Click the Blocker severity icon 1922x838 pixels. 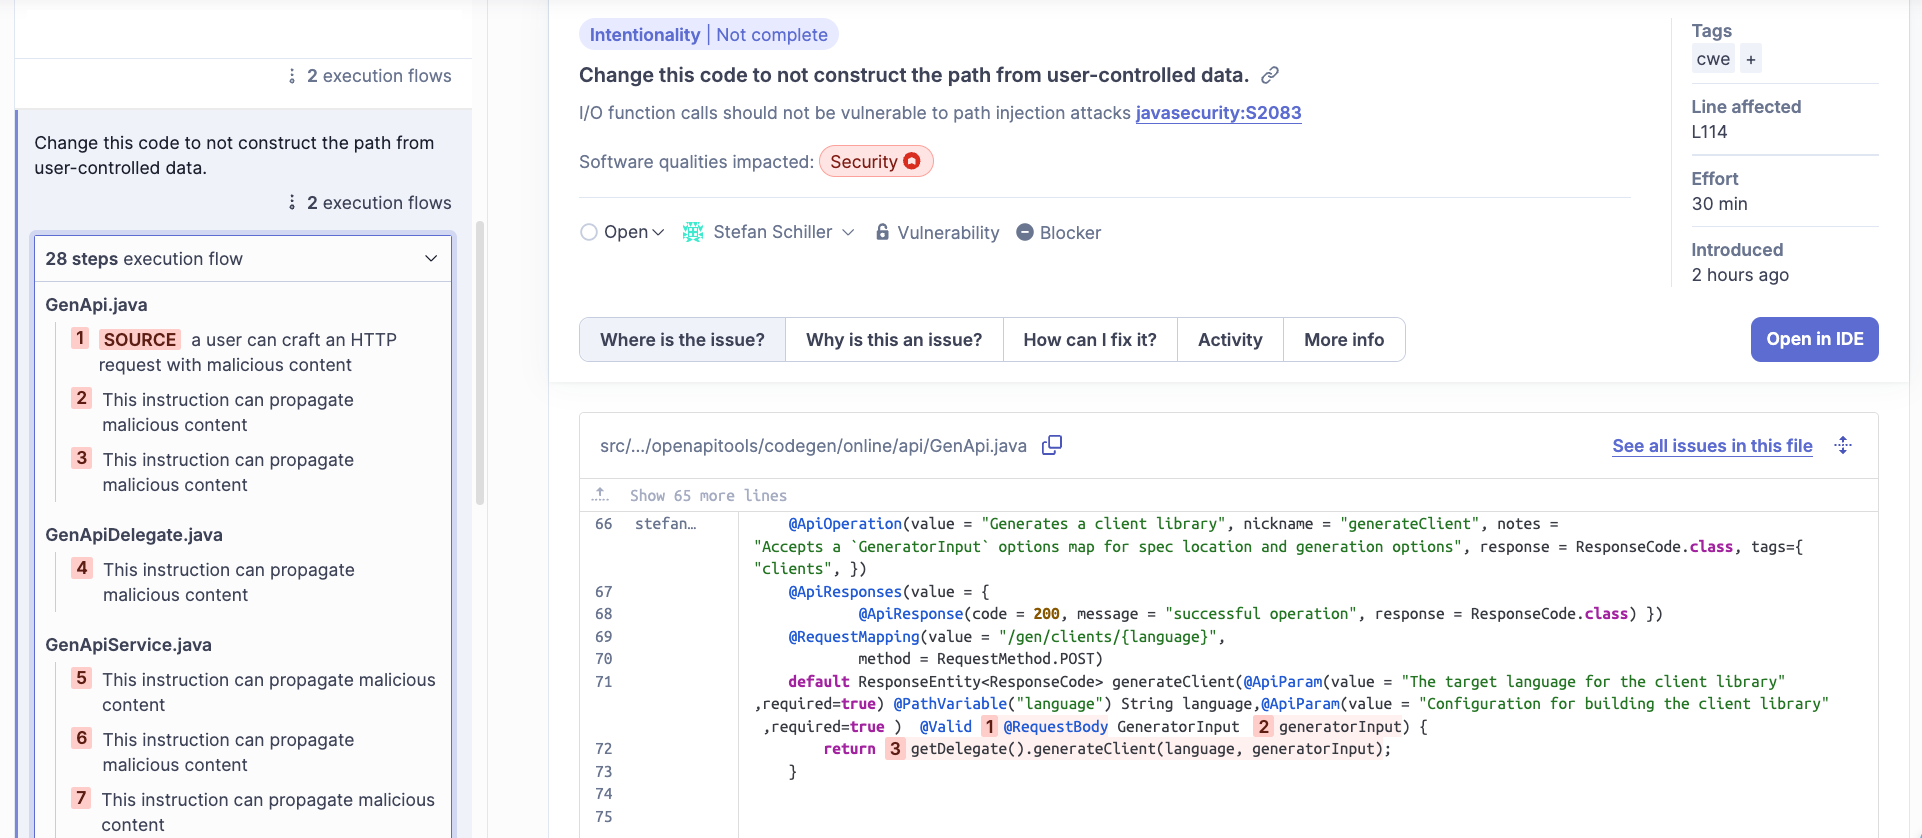coord(1025,232)
